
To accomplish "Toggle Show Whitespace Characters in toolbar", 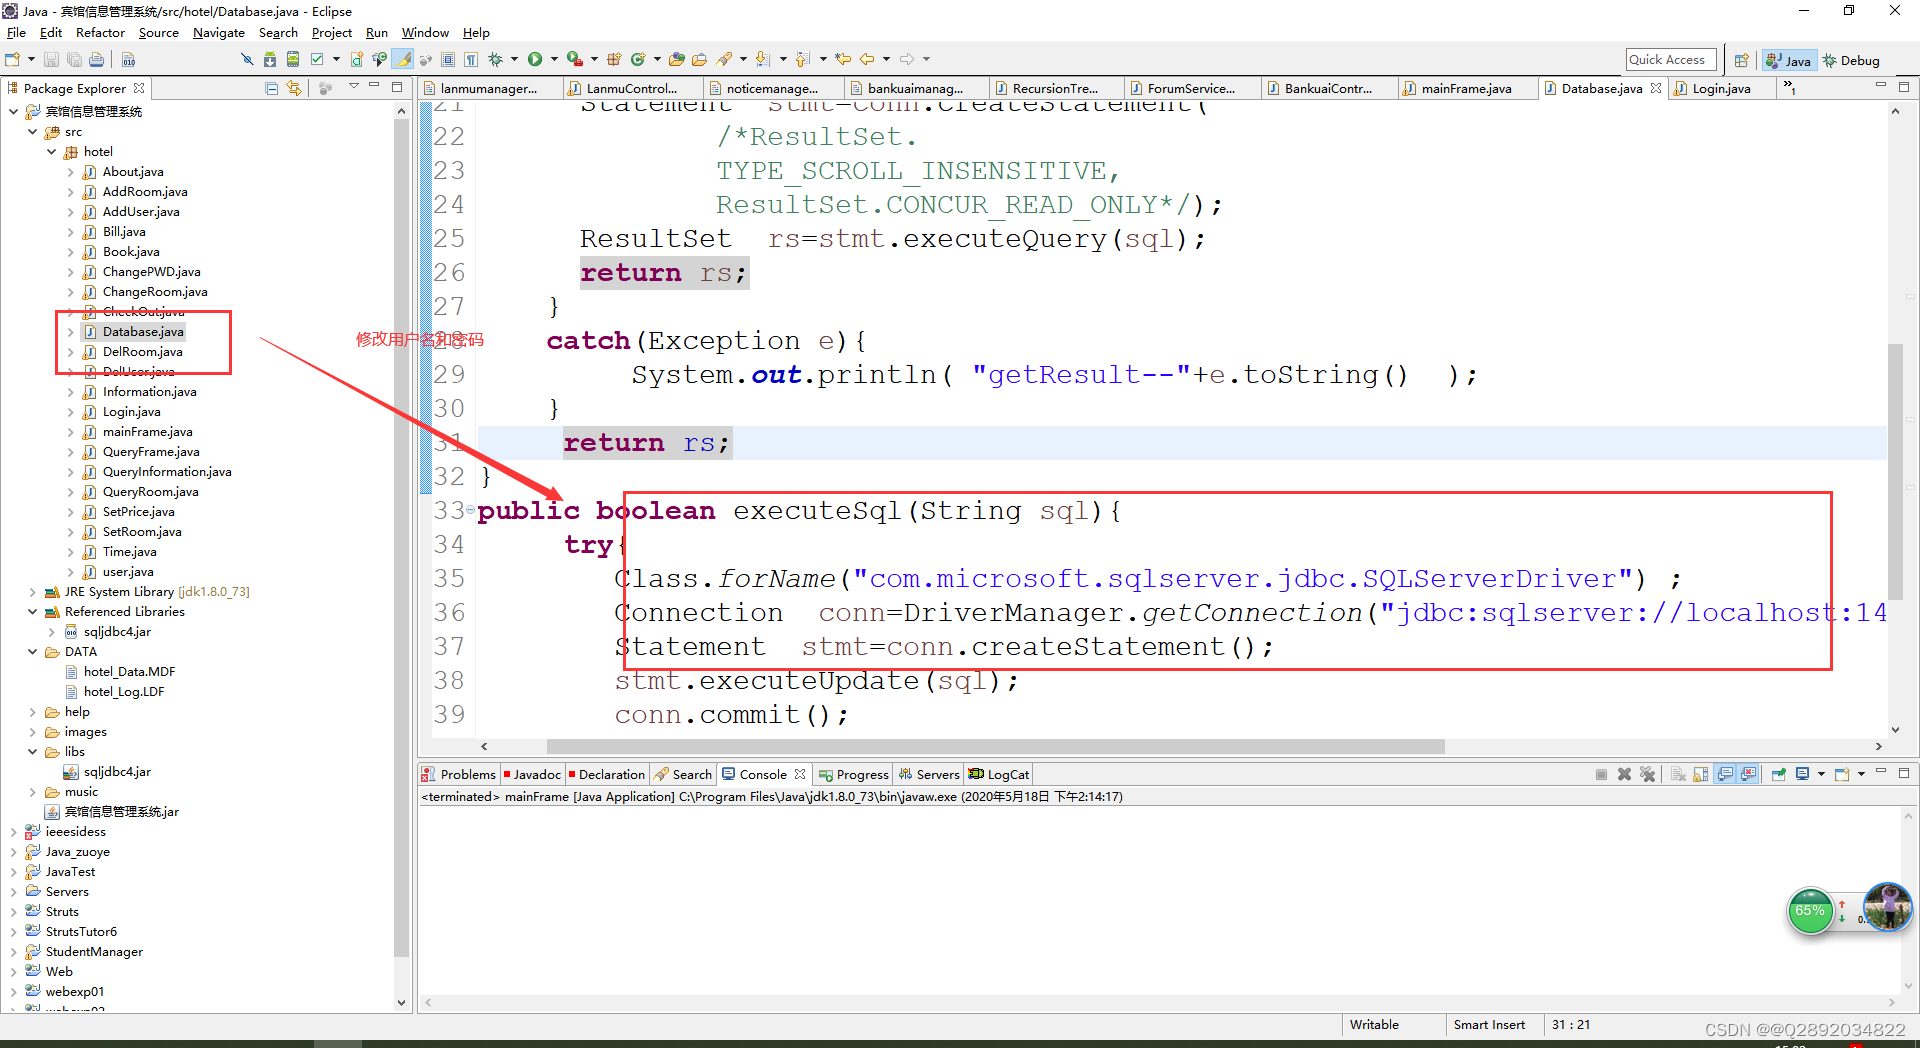I will (x=468, y=59).
